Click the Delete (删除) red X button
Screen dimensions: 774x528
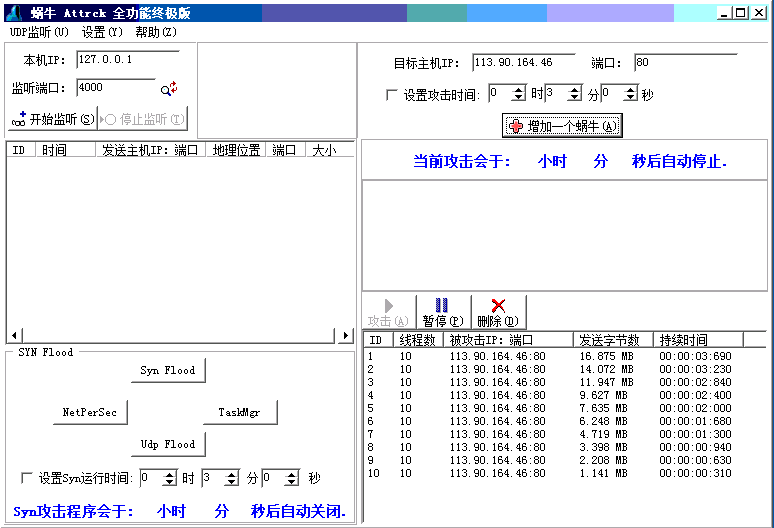click(498, 313)
